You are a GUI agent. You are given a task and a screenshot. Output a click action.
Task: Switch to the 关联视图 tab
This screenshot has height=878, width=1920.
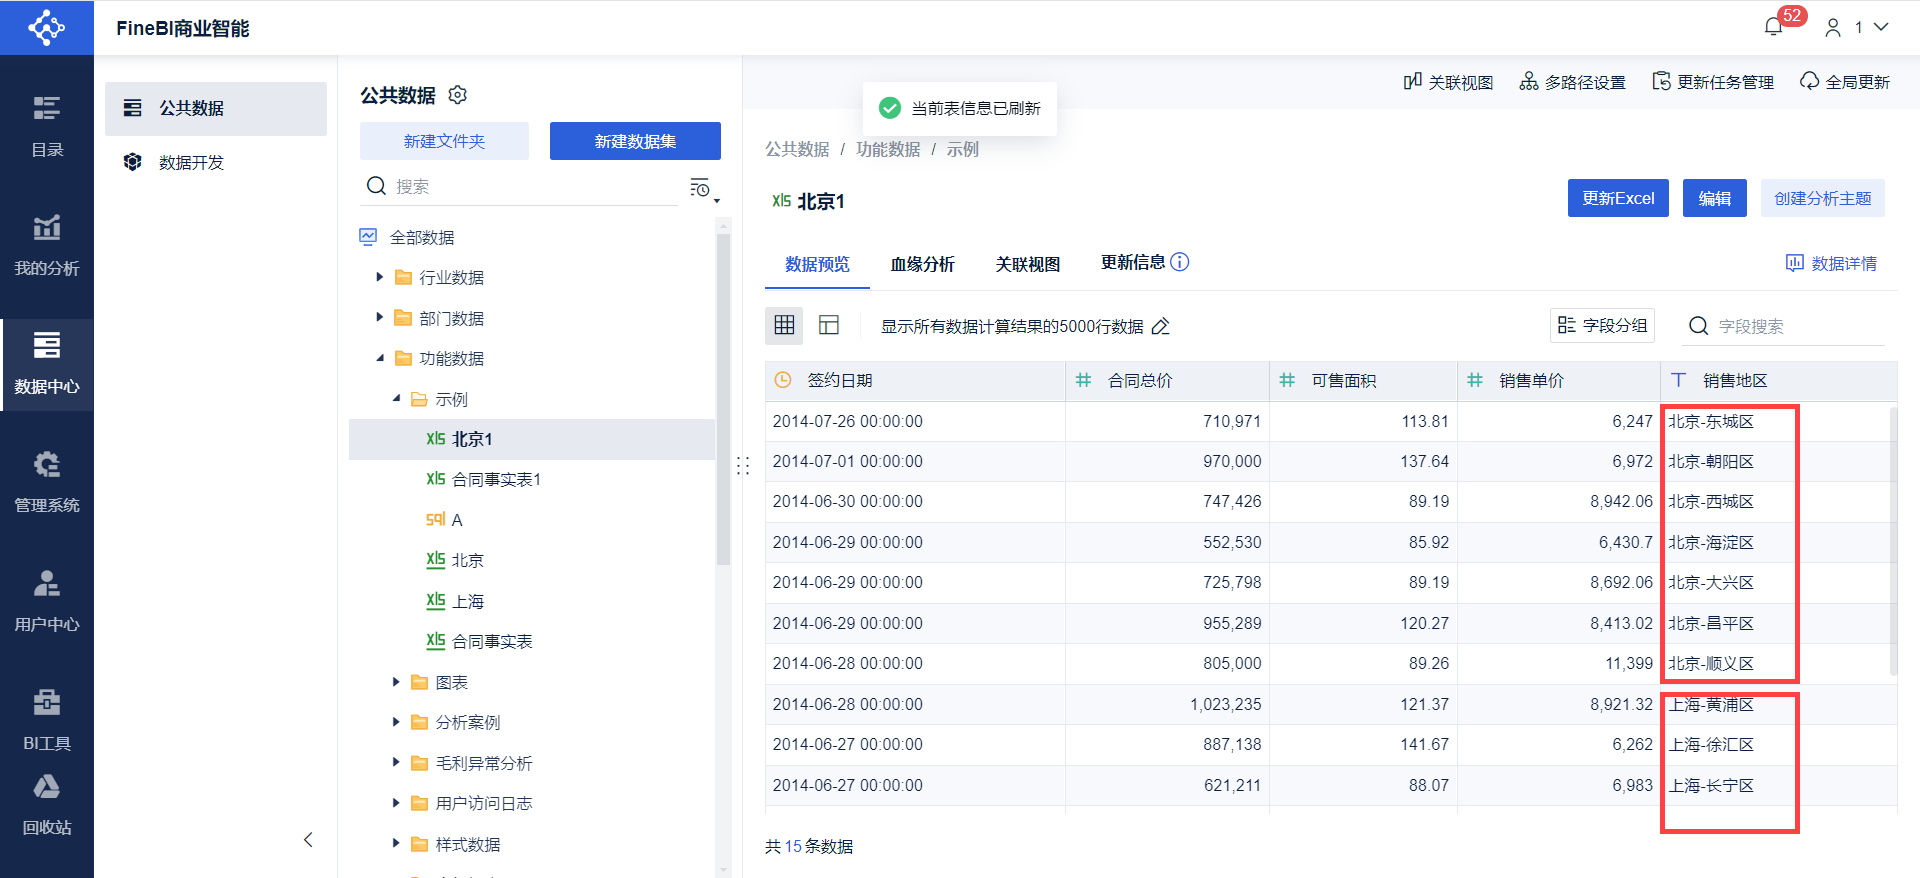coord(1027,264)
